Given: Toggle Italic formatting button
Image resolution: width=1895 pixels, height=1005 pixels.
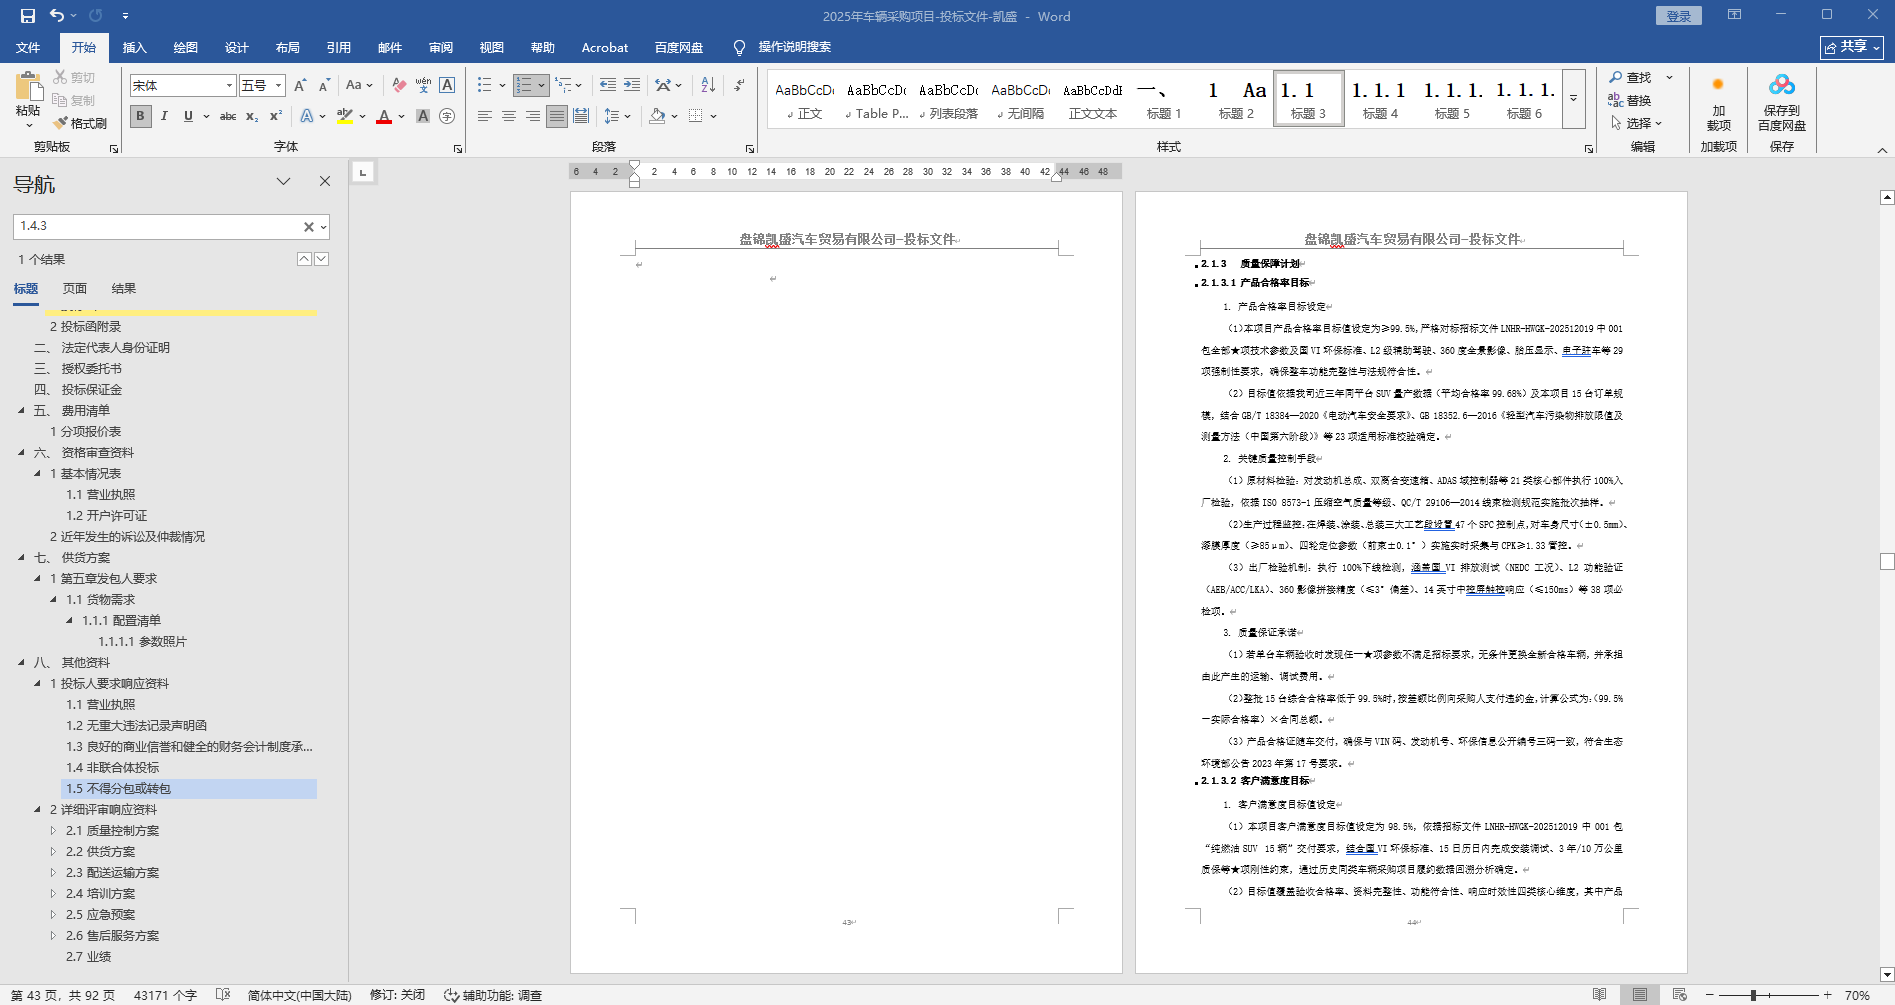Looking at the screenshot, I should click(164, 116).
